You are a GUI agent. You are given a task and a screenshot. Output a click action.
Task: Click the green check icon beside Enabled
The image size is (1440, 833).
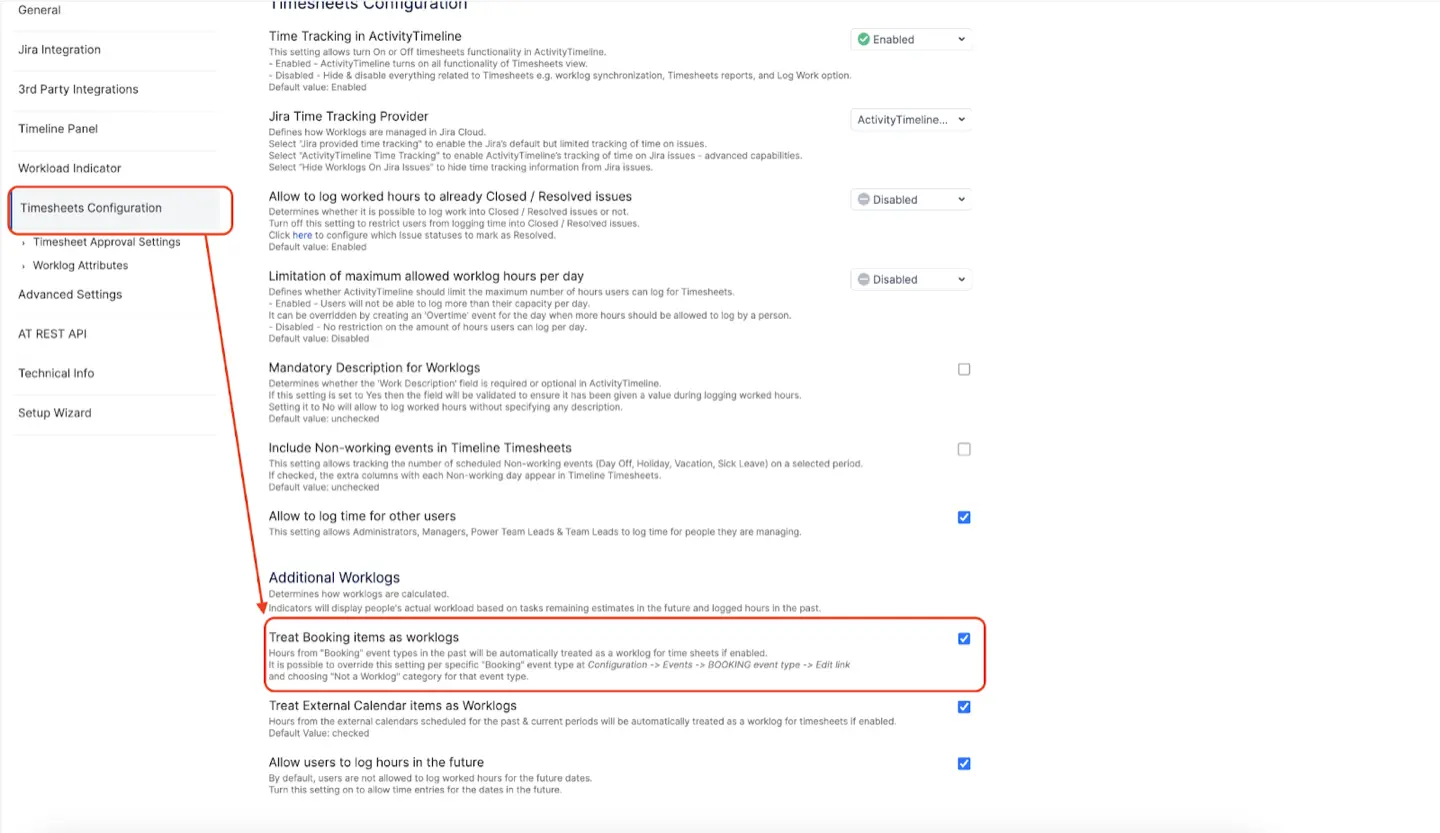(865, 39)
